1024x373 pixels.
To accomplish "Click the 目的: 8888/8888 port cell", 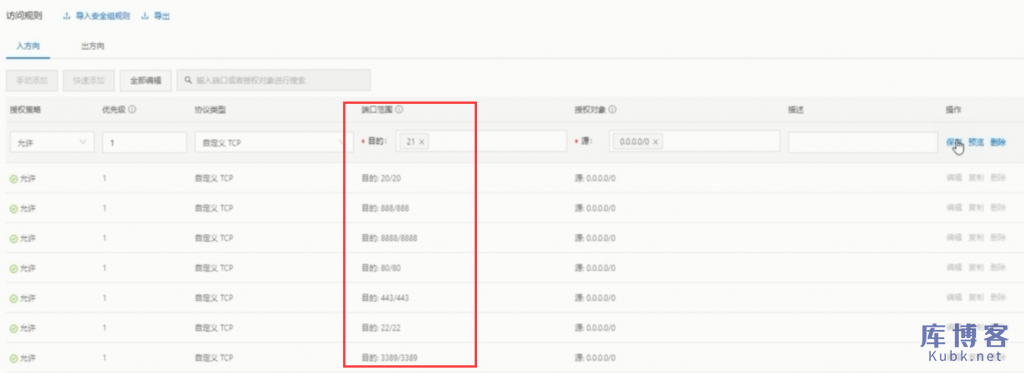I will [389, 238].
